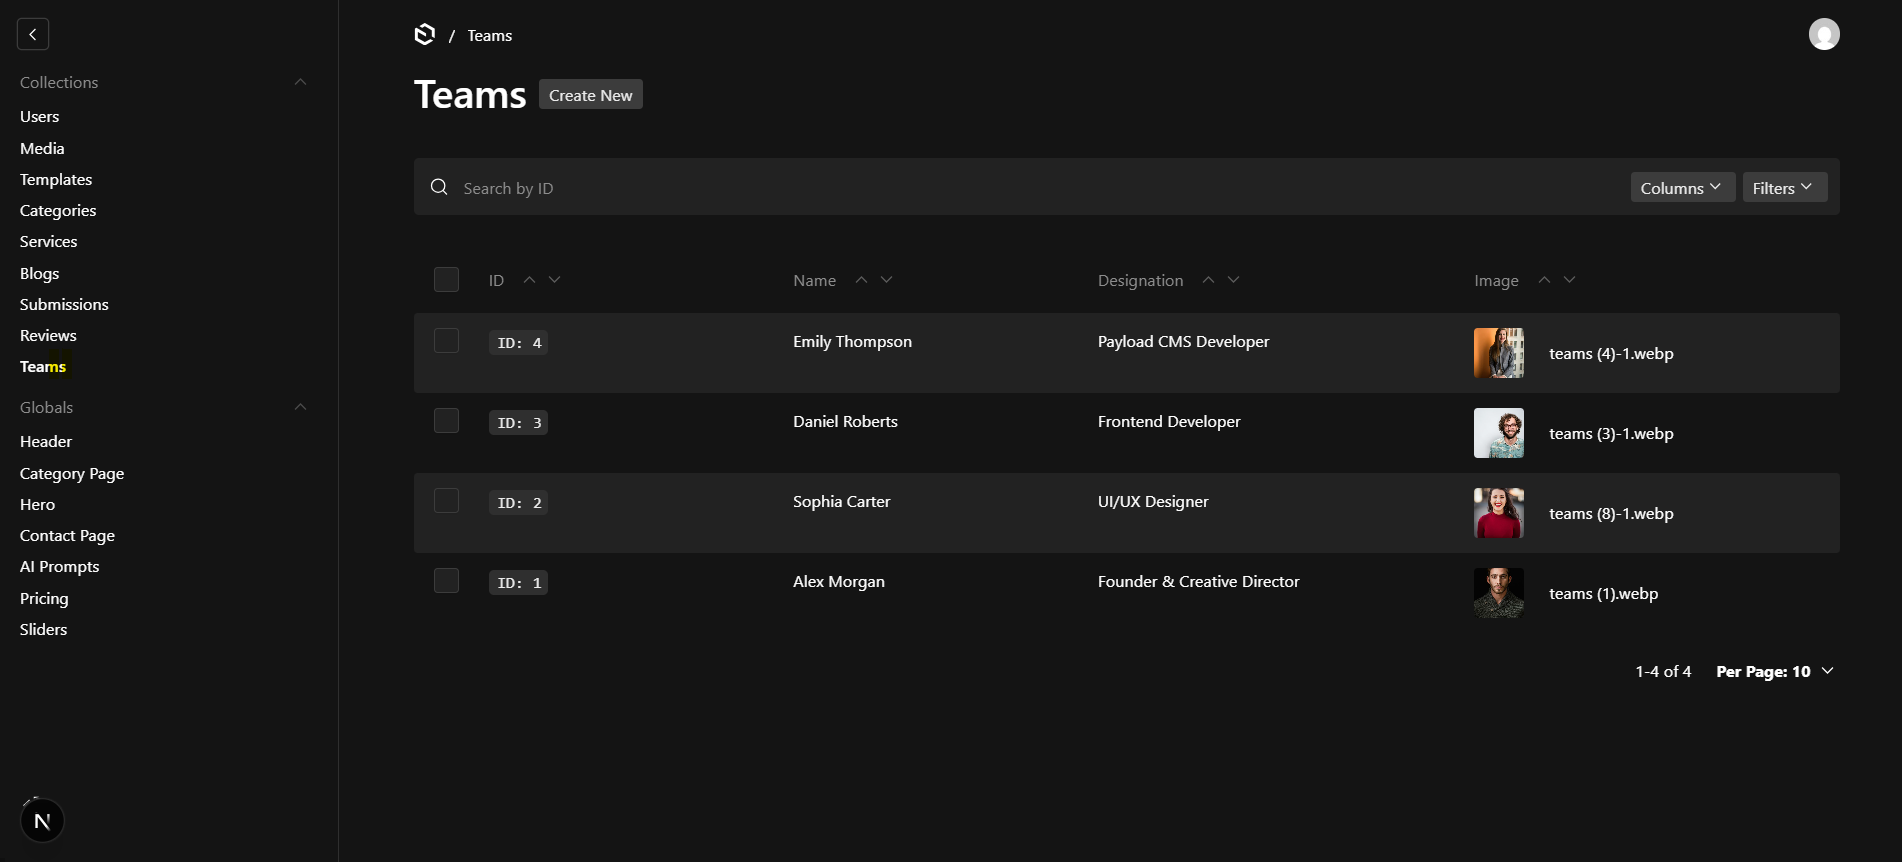
Task: Open the Columns dropdown
Action: tap(1682, 188)
